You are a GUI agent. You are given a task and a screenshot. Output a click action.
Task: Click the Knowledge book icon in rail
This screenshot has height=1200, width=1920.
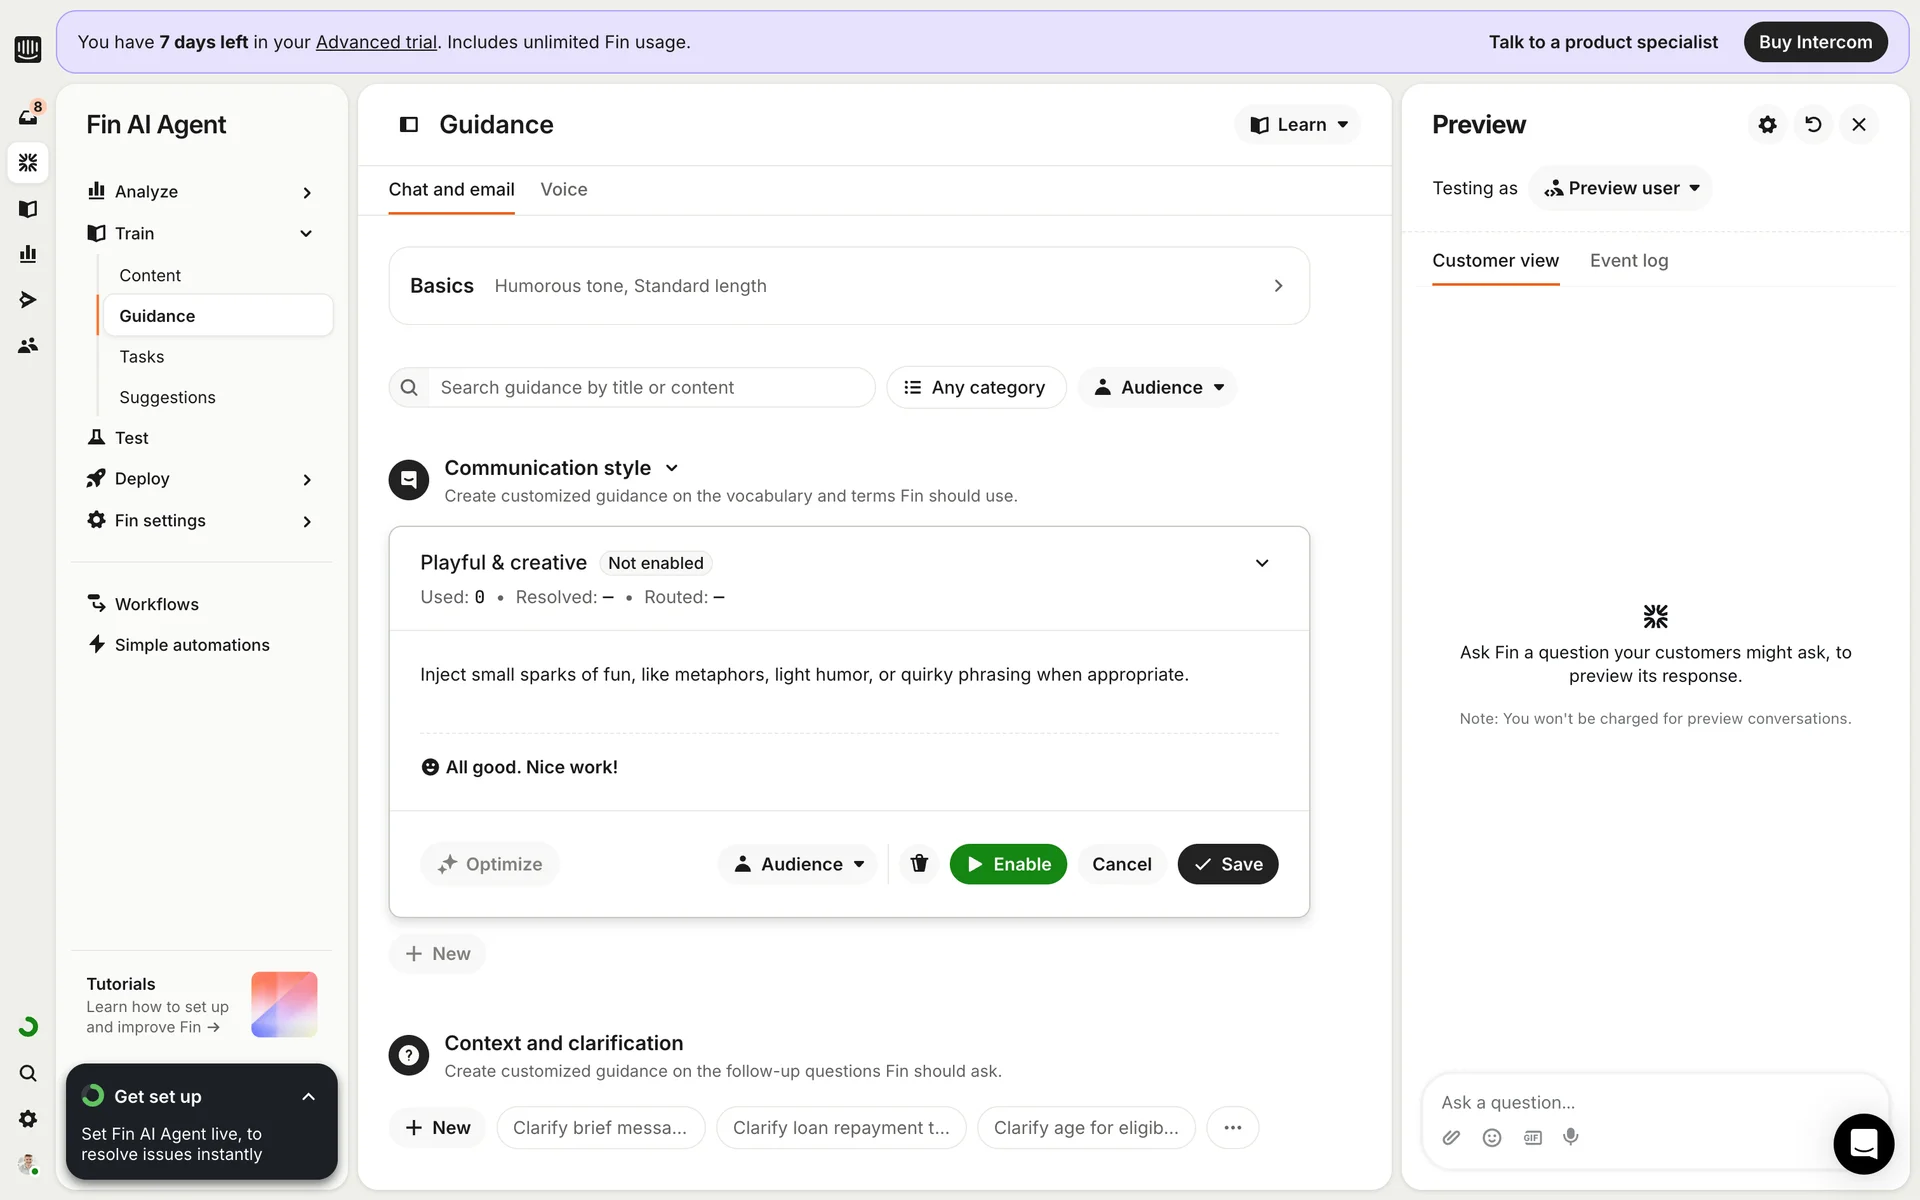(28, 209)
